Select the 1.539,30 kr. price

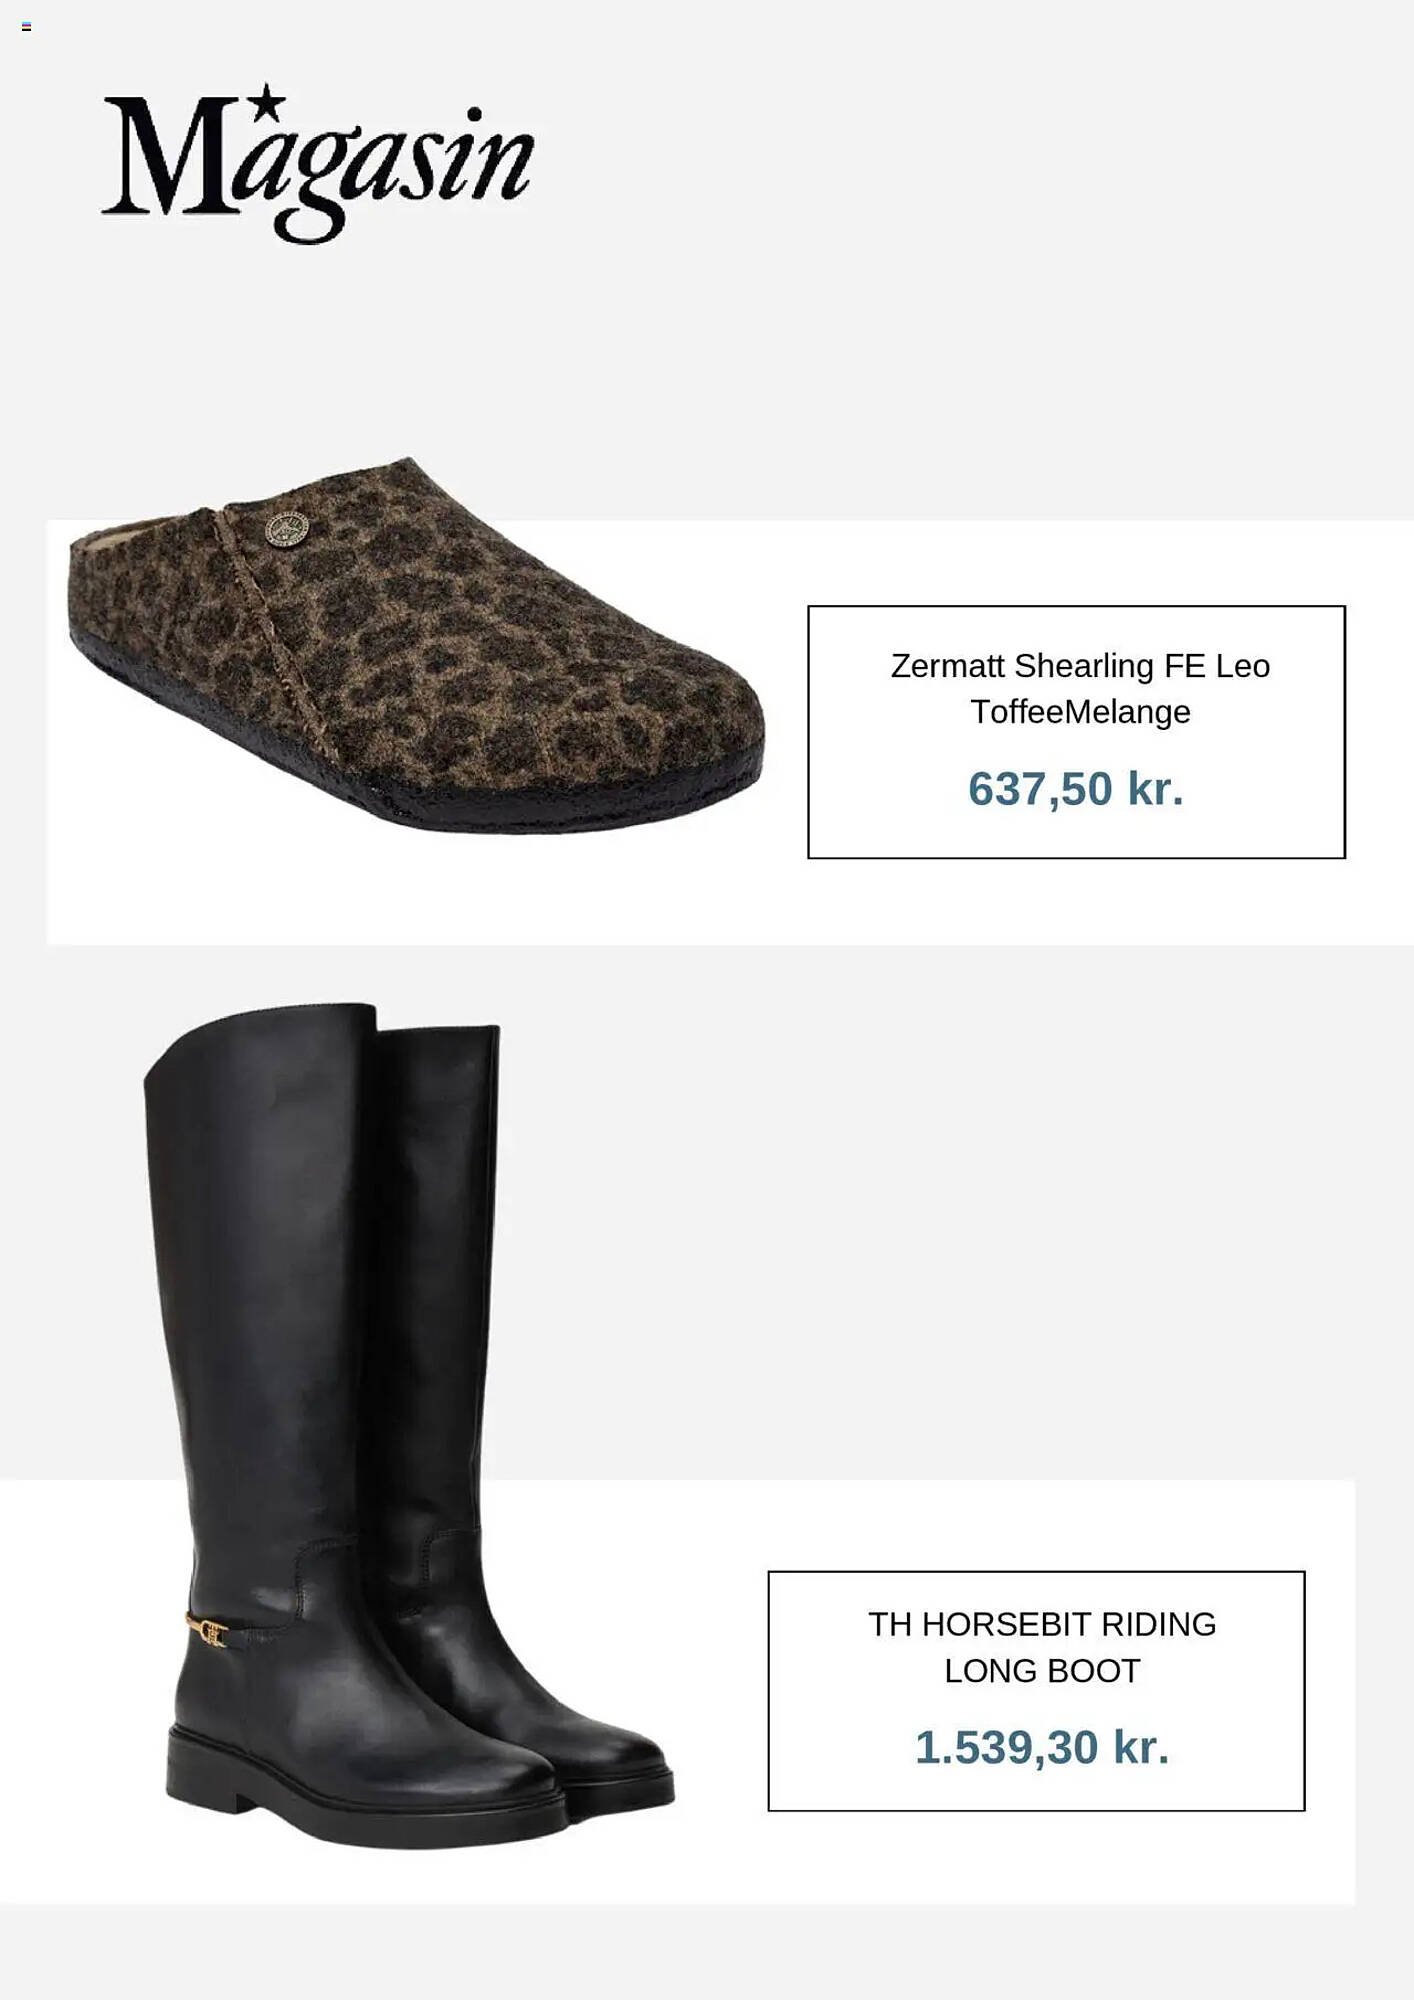(1042, 1748)
